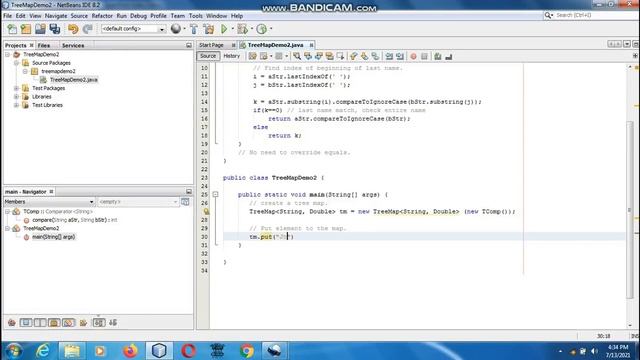Open the Debug menu
This screenshot has height=360, width=640.
pyautogui.click(x=138, y=16)
